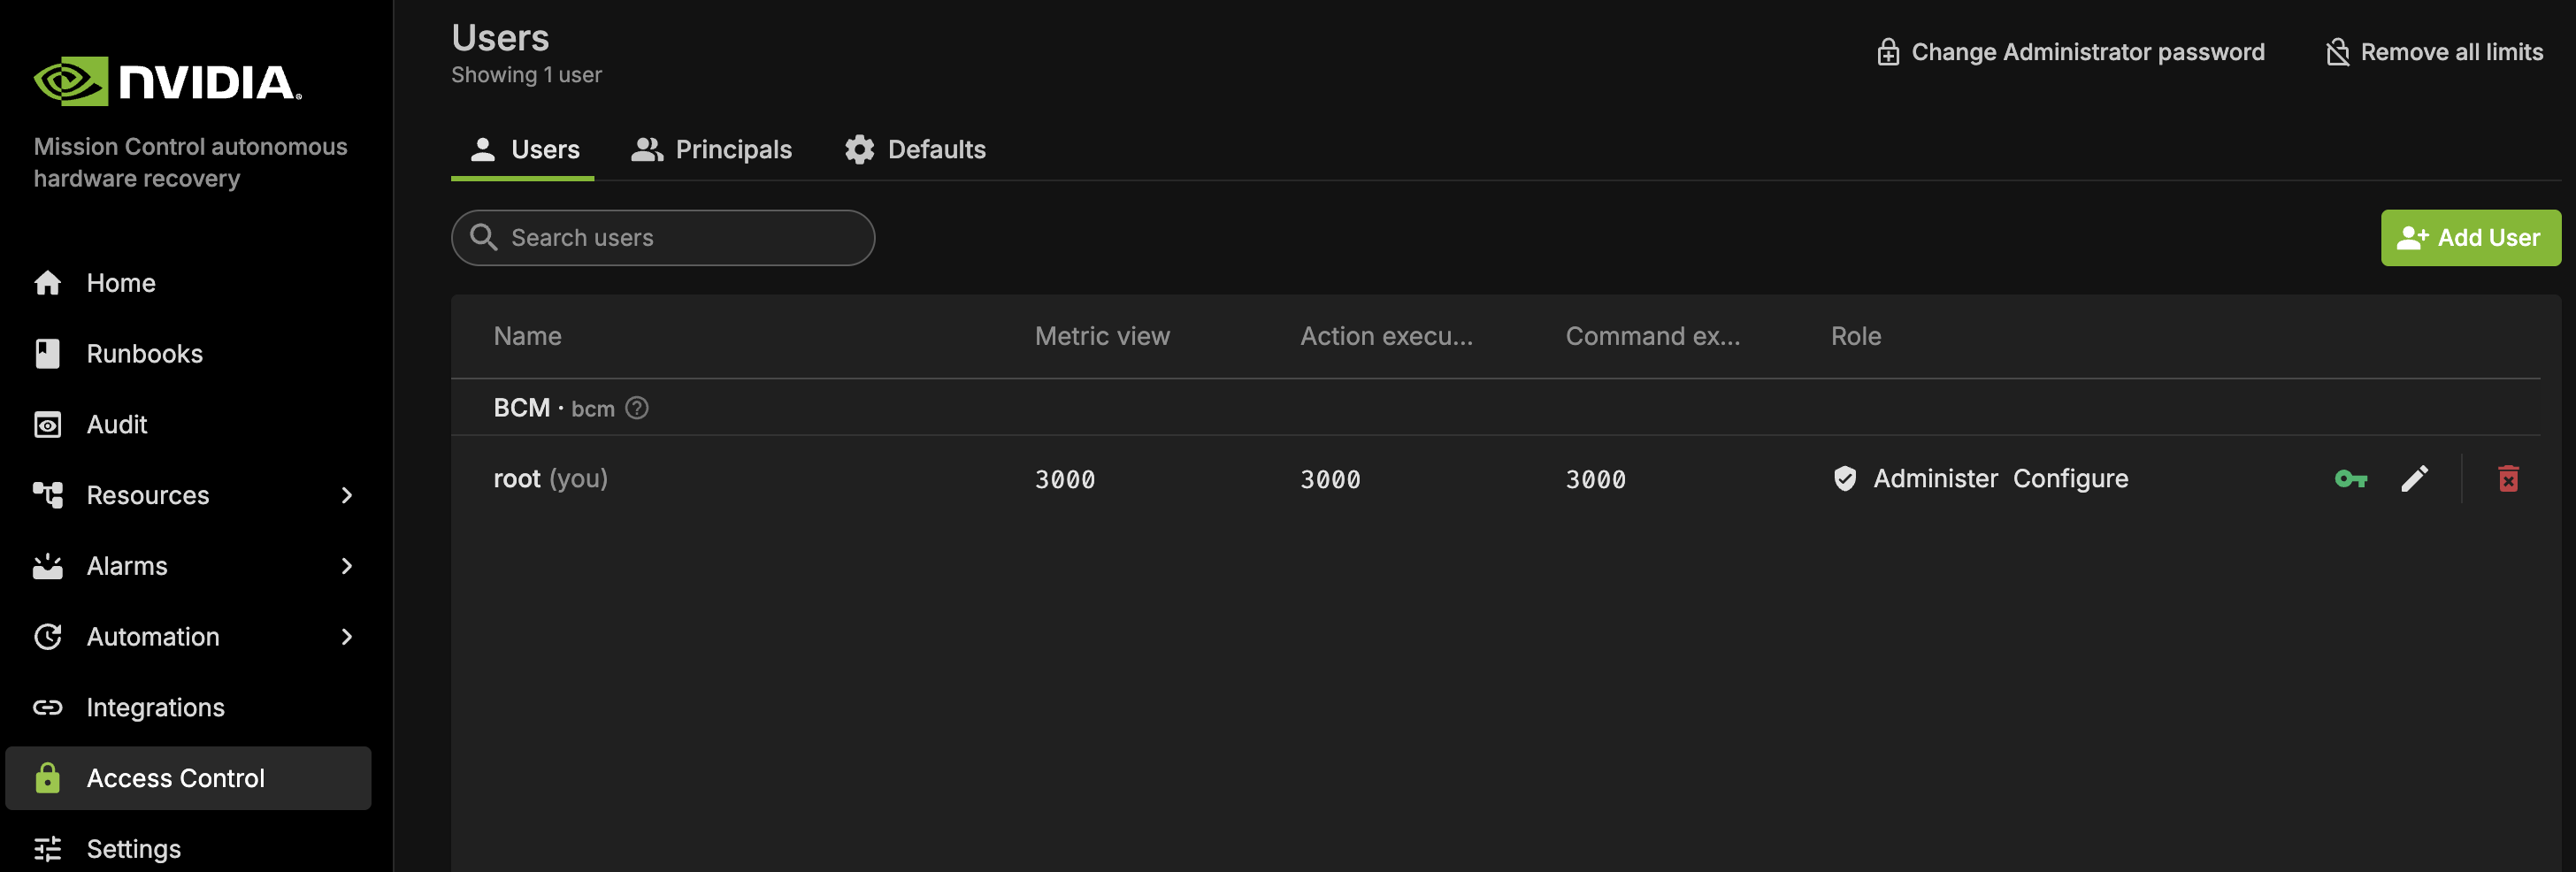The image size is (2576, 872).
Task: Select the Users tab
Action: 523,150
